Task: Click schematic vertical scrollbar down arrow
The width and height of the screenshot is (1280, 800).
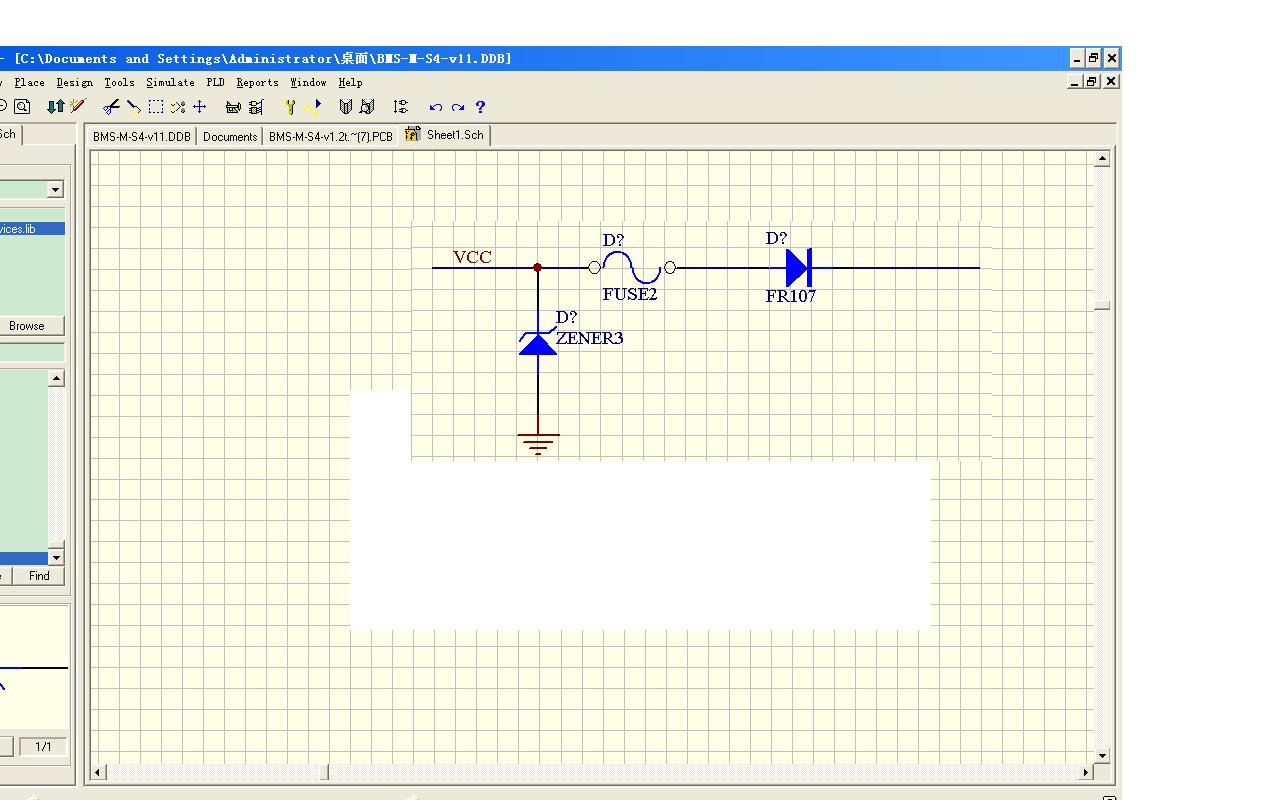Action: pyautogui.click(x=1102, y=756)
